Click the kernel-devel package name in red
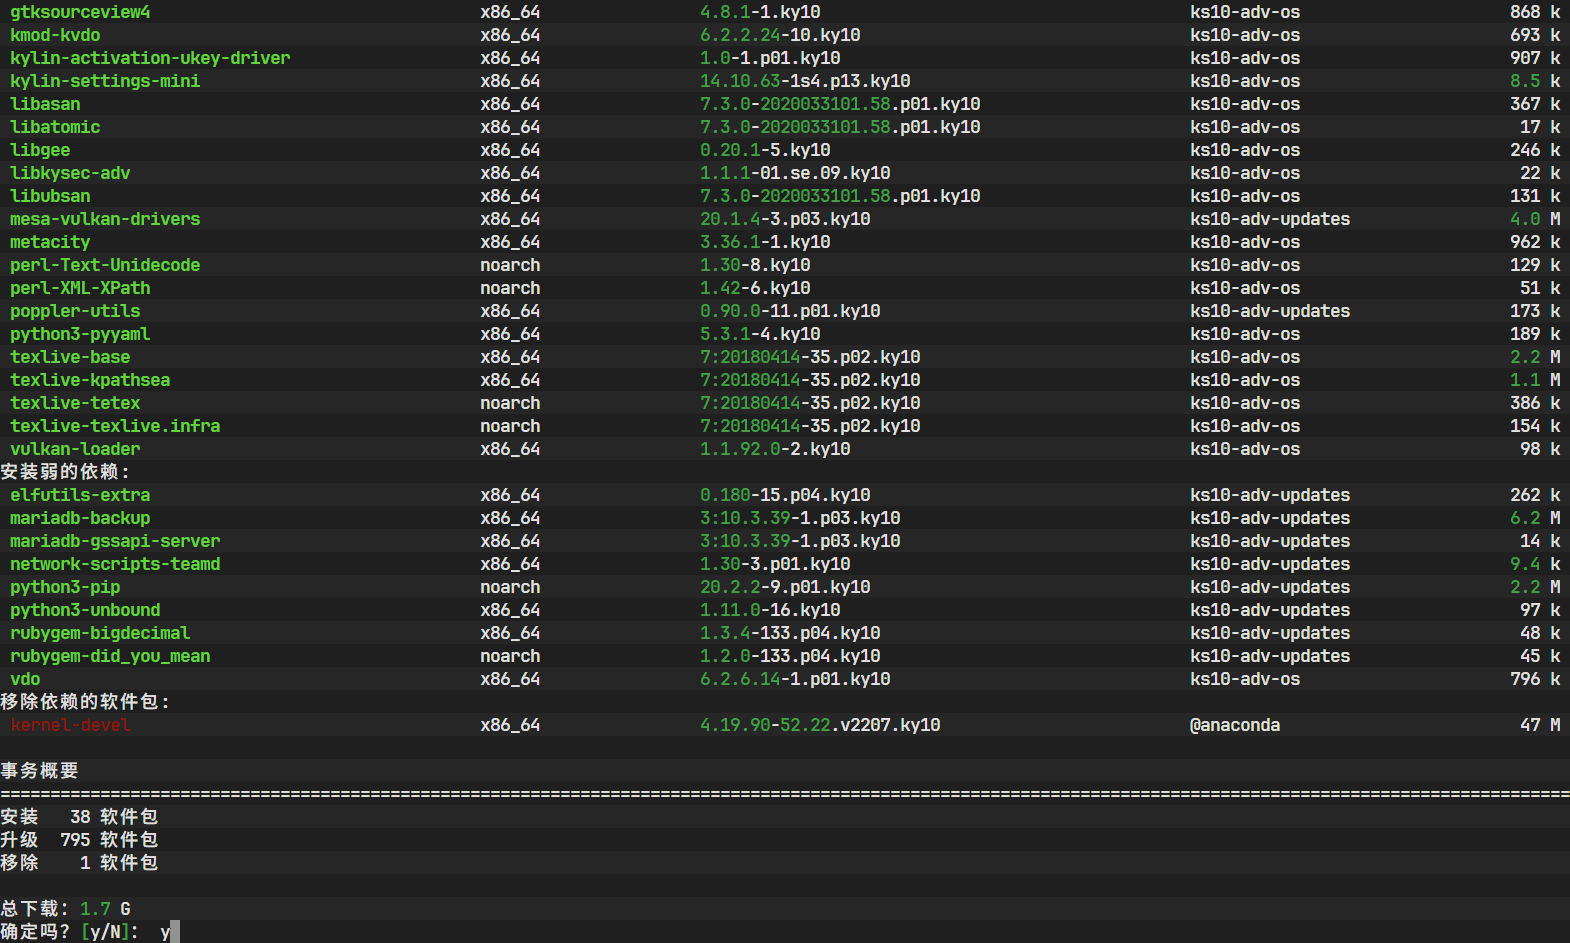Screen dimensions: 1570x943 click(70, 725)
